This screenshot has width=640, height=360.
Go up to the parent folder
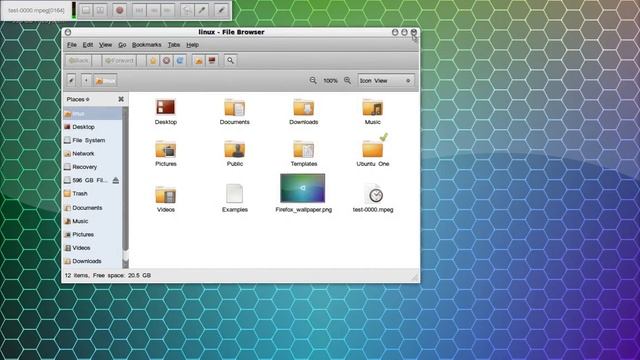(153, 60)
